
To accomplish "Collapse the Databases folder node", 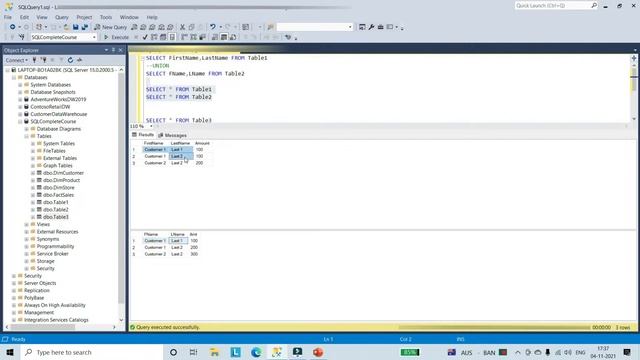I will pyautogui.click(x=13, y=77).
